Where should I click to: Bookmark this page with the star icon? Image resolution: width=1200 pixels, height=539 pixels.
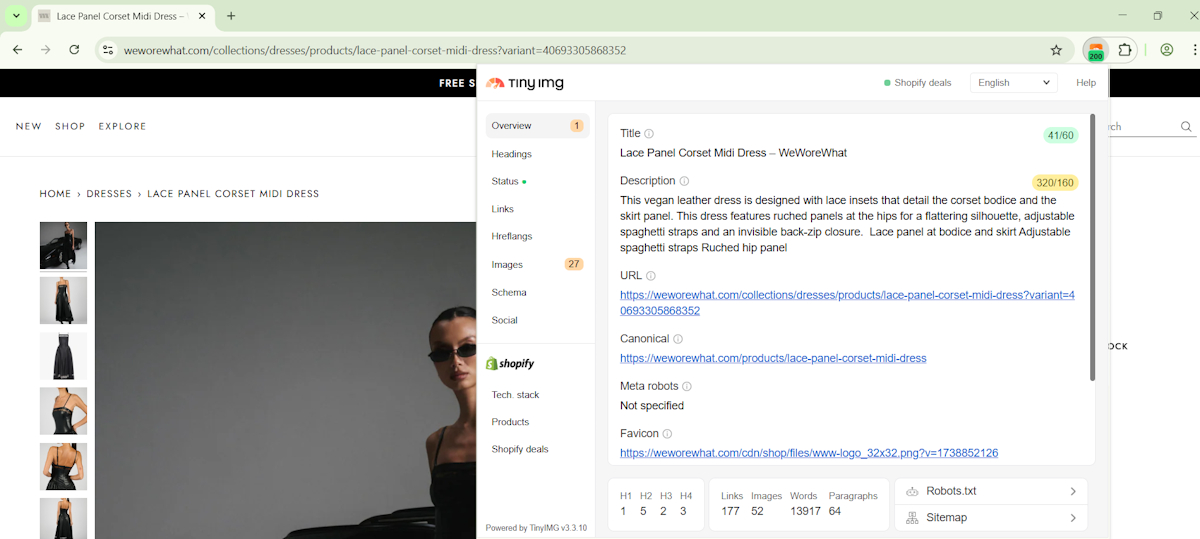(x=1056, y=50)
